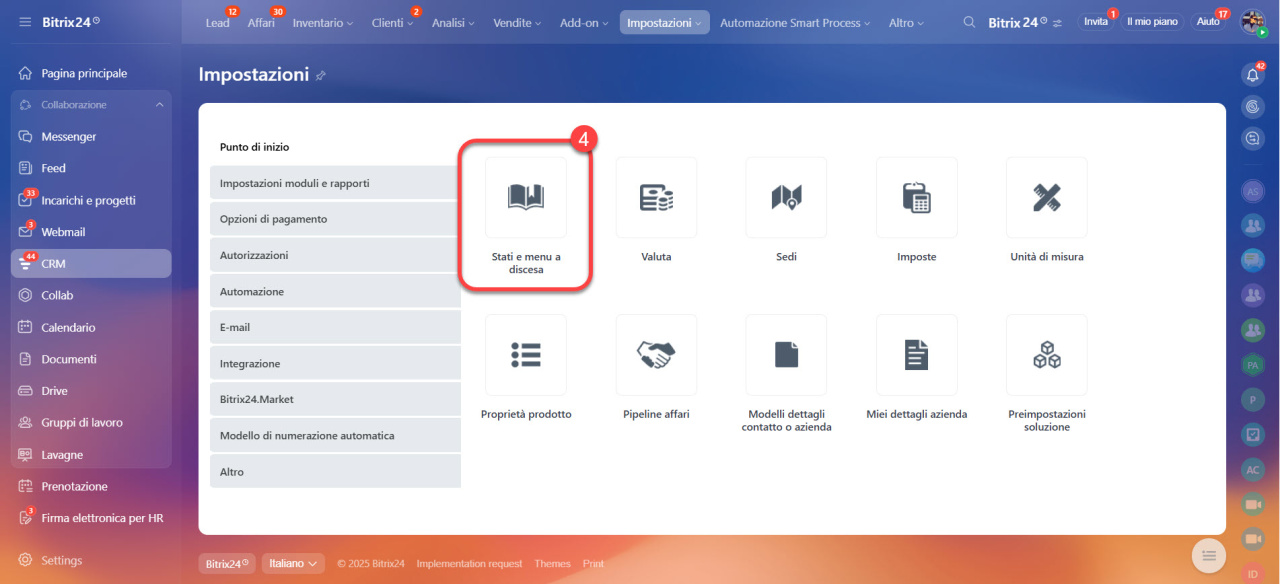Open Feed in the sidebar
The image size is (1280, 584).
(x=91, y=168)
